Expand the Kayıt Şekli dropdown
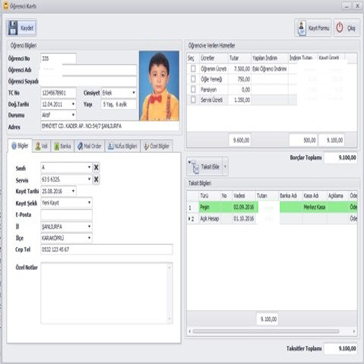 [89, 202]
